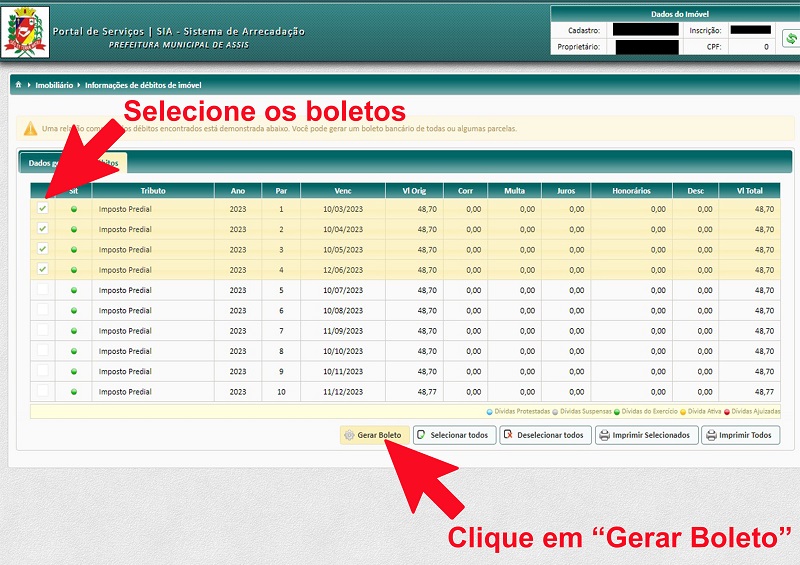Sort table by the Venc column header
This screenshot has height=565, width=800.
pyautogui.click(x=343, y=191)
